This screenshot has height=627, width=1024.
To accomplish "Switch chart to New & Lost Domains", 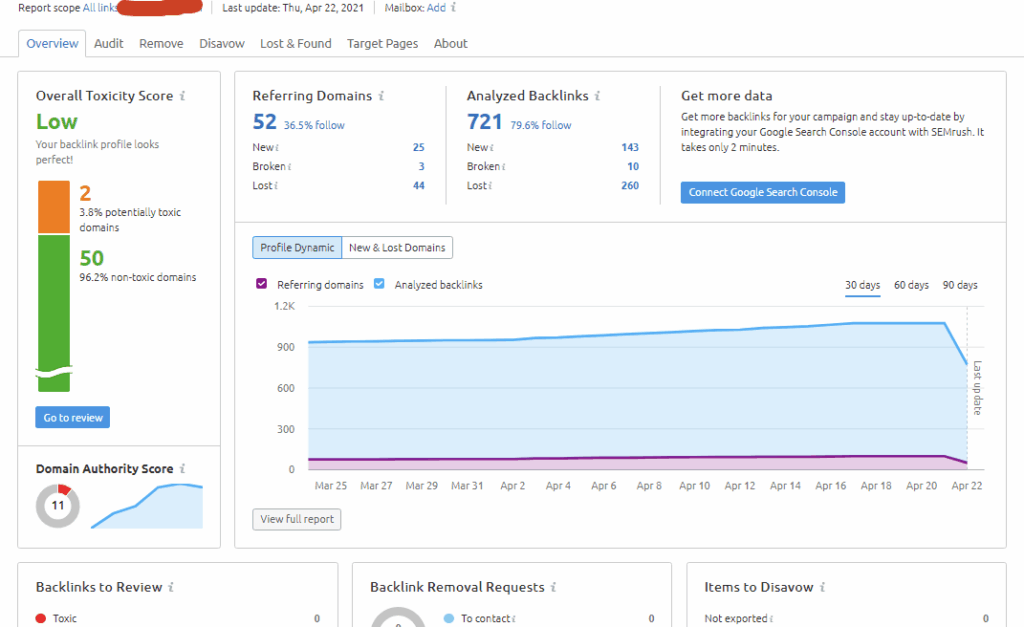I will 397,248.
